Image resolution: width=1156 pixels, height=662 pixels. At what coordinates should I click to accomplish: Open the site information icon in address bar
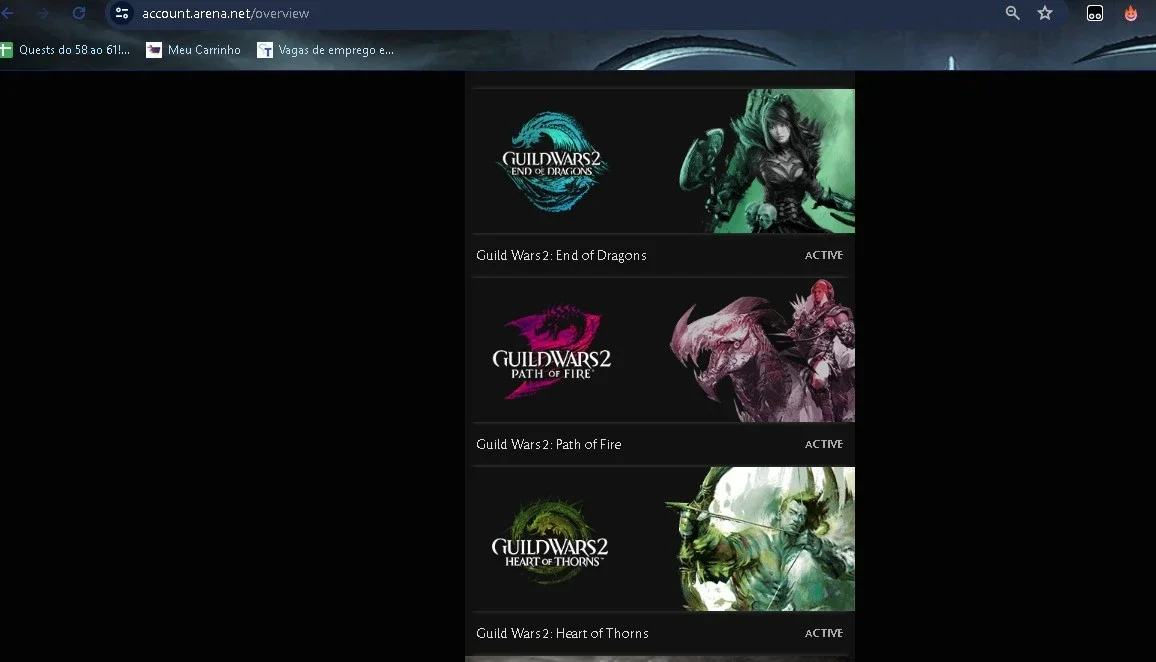122,13
